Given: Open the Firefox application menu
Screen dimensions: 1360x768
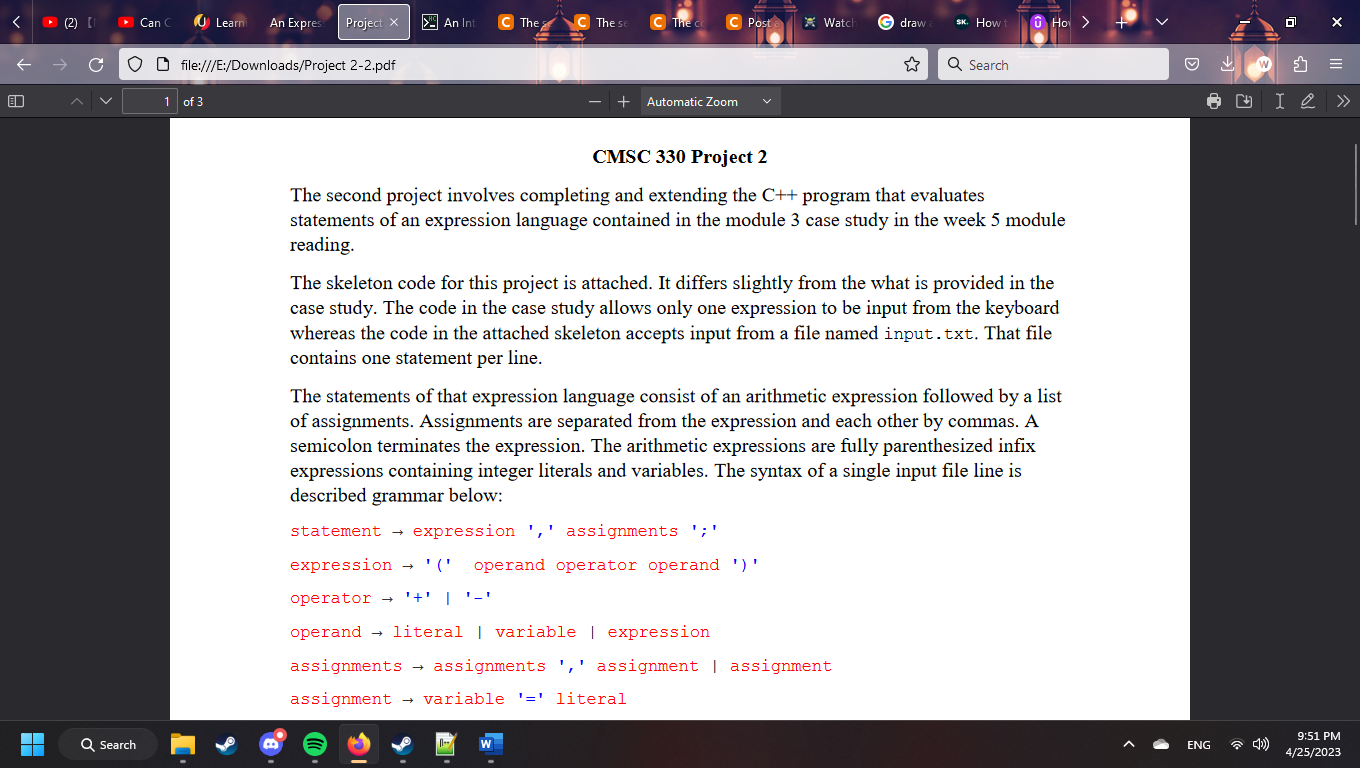Looking at the screenshot, I should (1336, 64).
